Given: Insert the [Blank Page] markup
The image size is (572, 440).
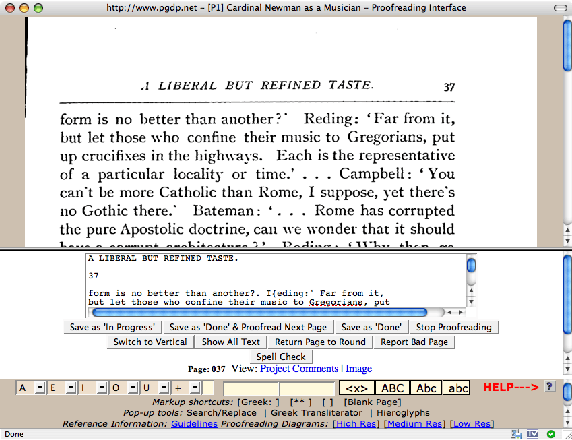Looking at the screenshot, I should coord(372,402).
